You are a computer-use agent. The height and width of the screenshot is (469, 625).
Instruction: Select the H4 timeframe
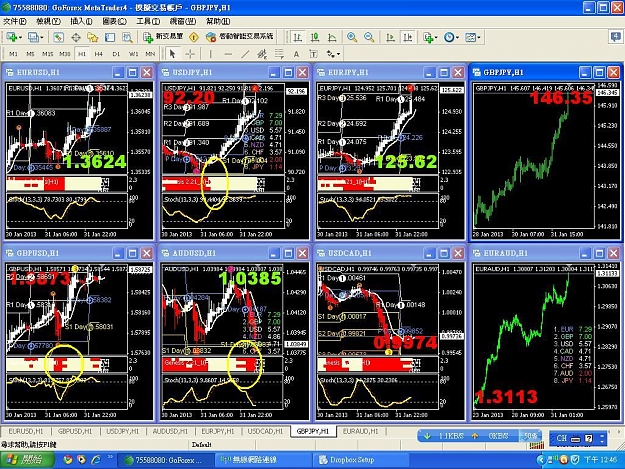pos(99,54)
